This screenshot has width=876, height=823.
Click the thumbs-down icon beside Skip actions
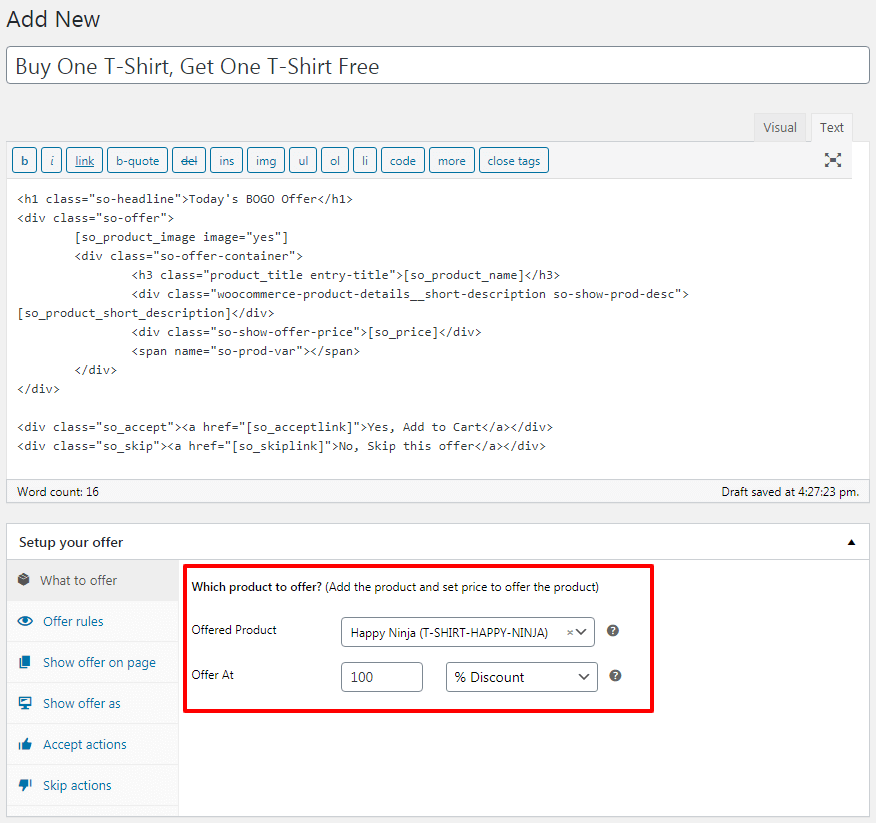click(25, 785)
